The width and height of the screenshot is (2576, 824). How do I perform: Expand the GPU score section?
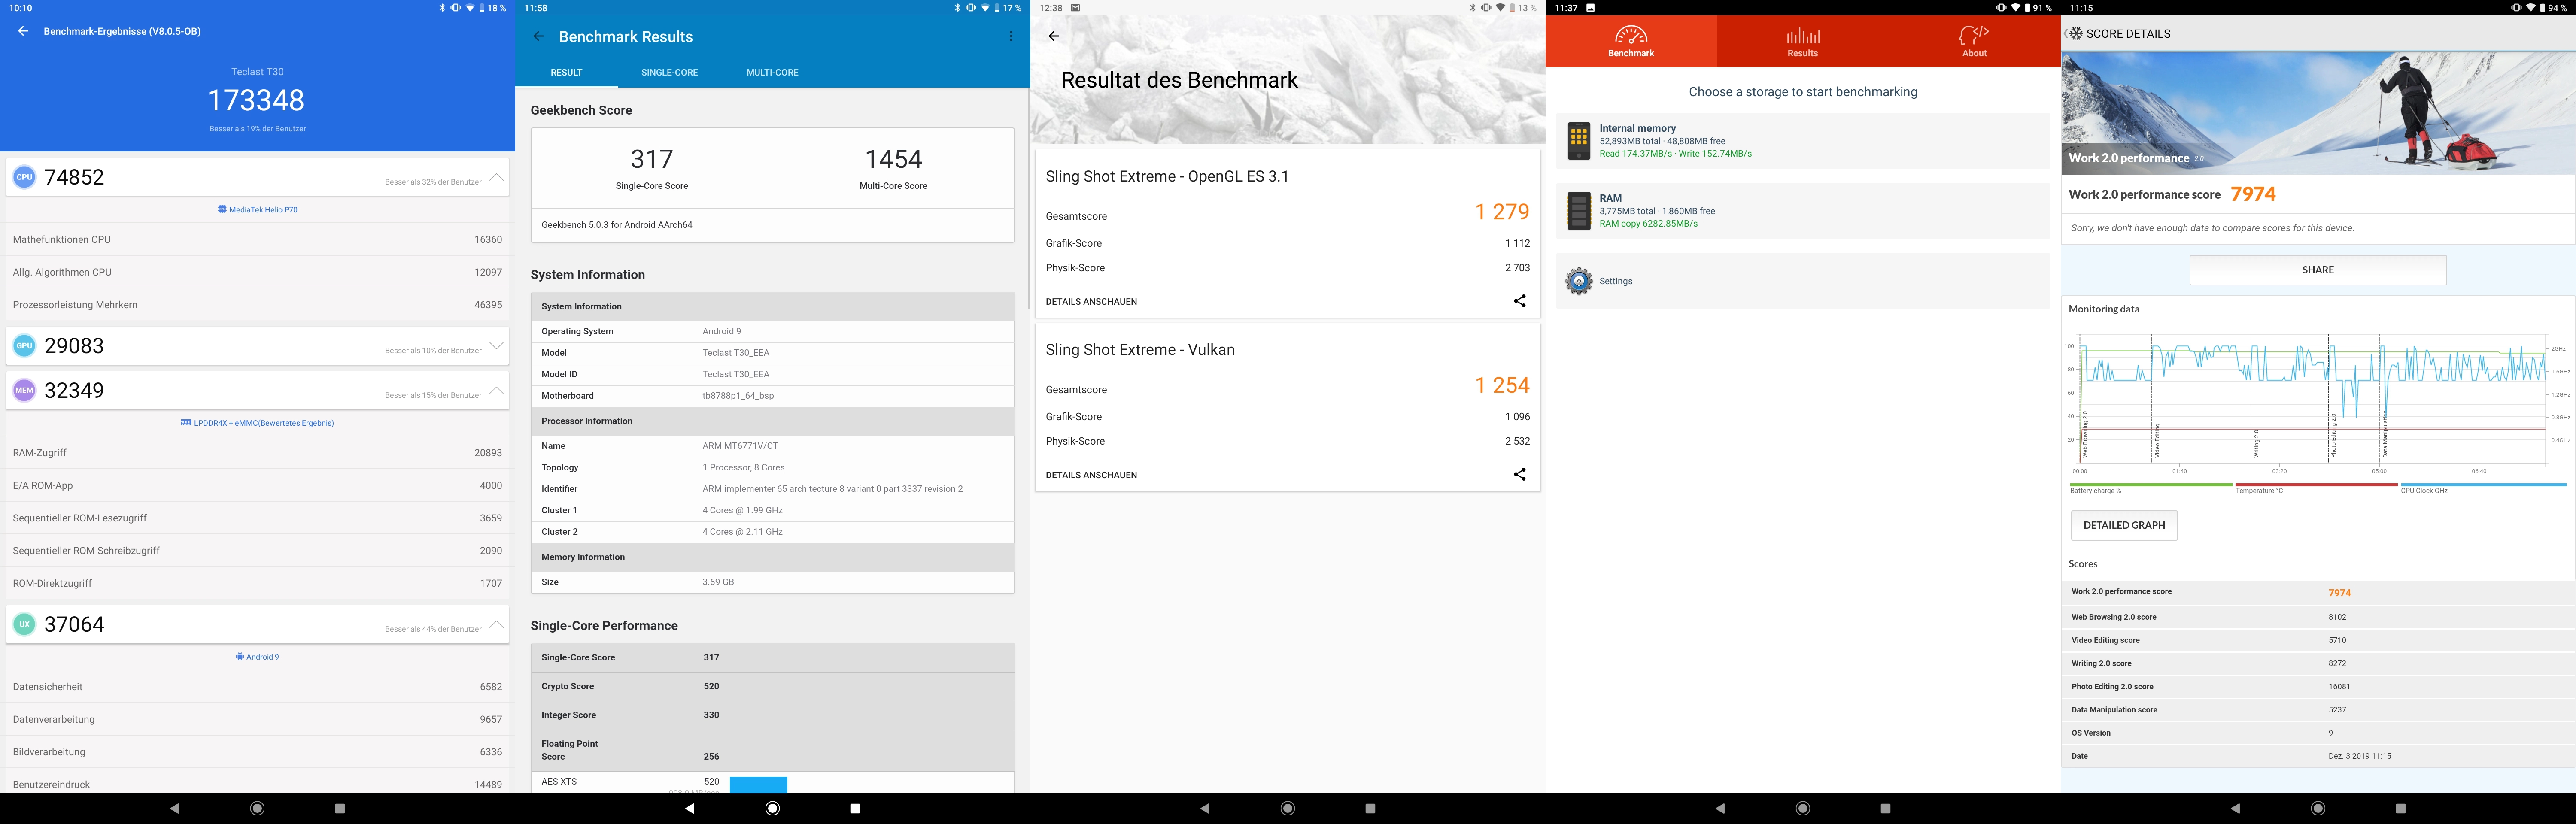click(x=496, y=346)
